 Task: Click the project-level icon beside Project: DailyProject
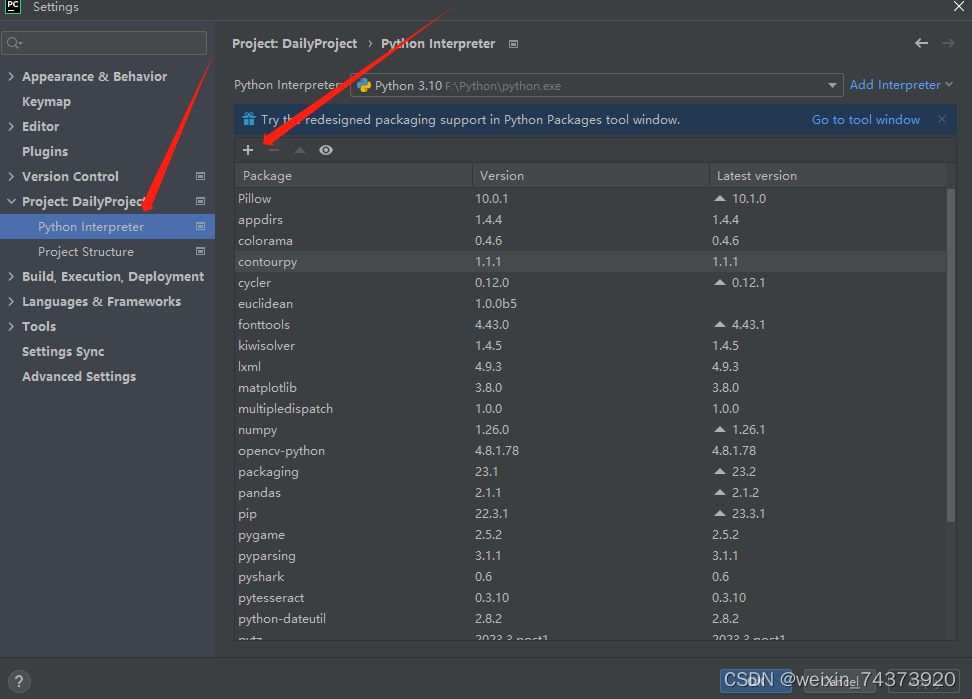tap(200, 201)
